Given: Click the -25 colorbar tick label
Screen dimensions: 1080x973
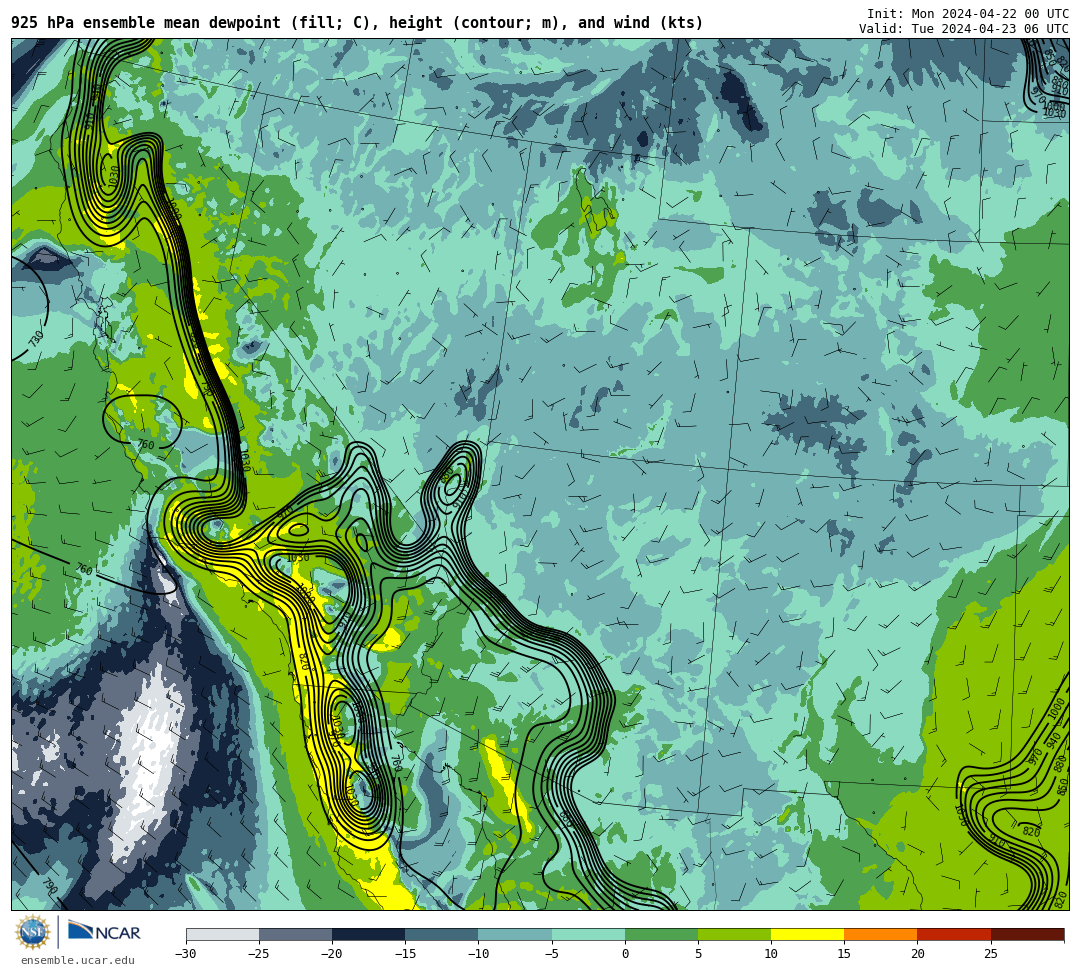Looking at the screenshot, I should [259, 954].
